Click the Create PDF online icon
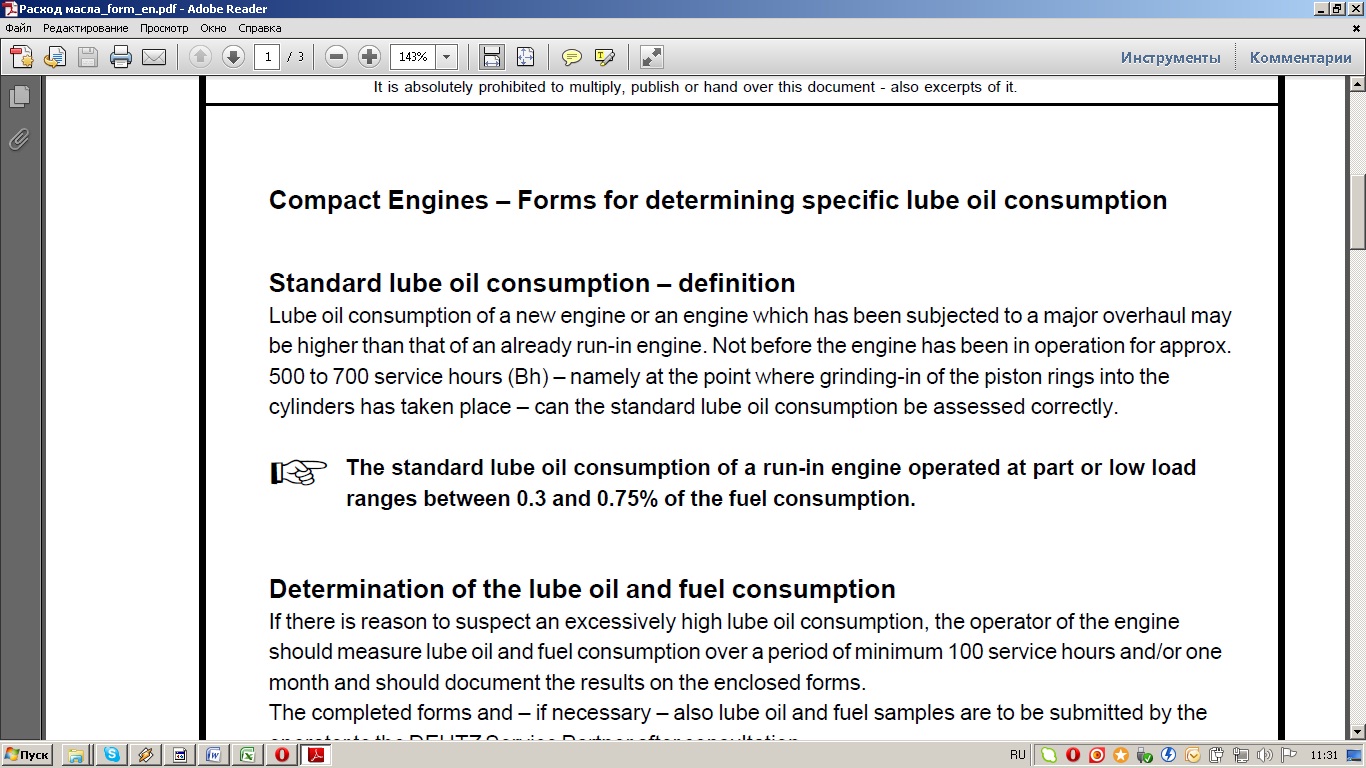Screen dimensions: 1366x768 click(21, 57)
